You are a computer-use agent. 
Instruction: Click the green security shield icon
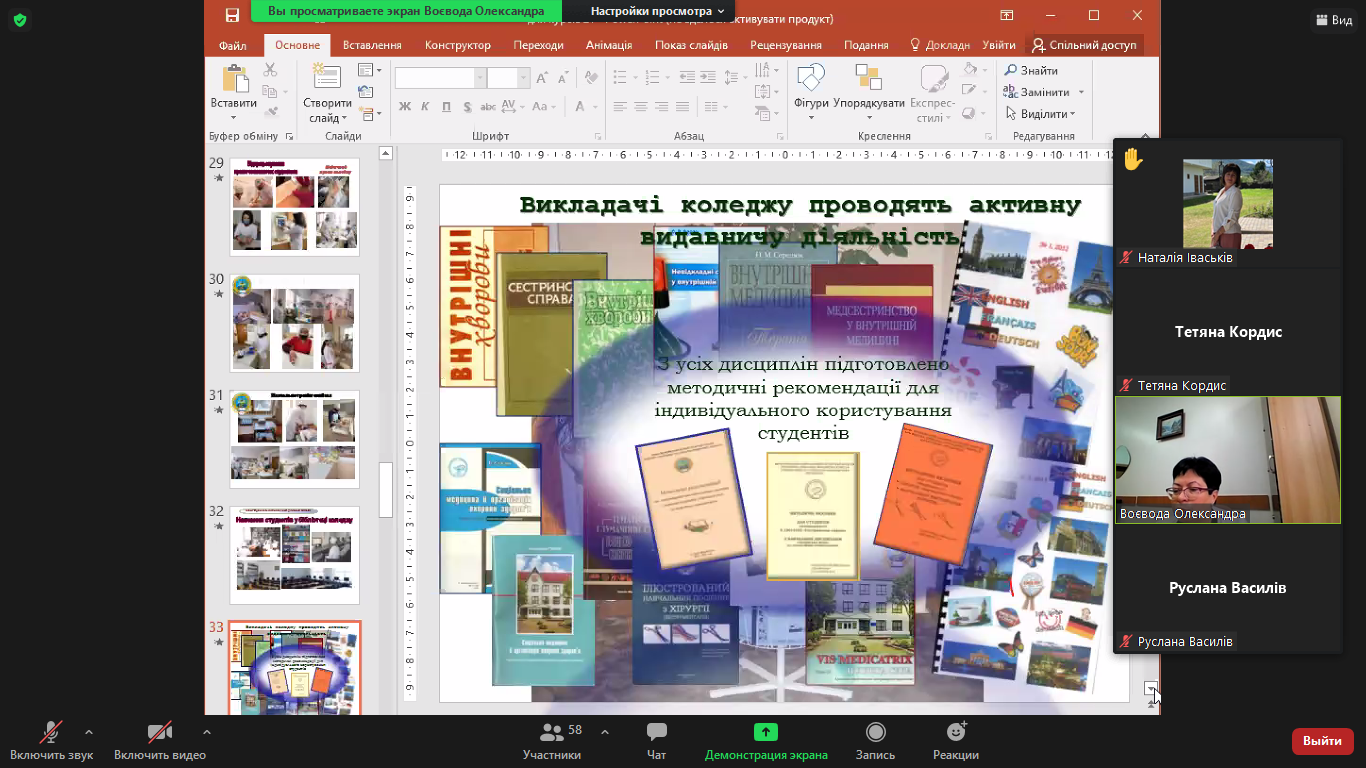pyautogui.click(x=20, y=20)
